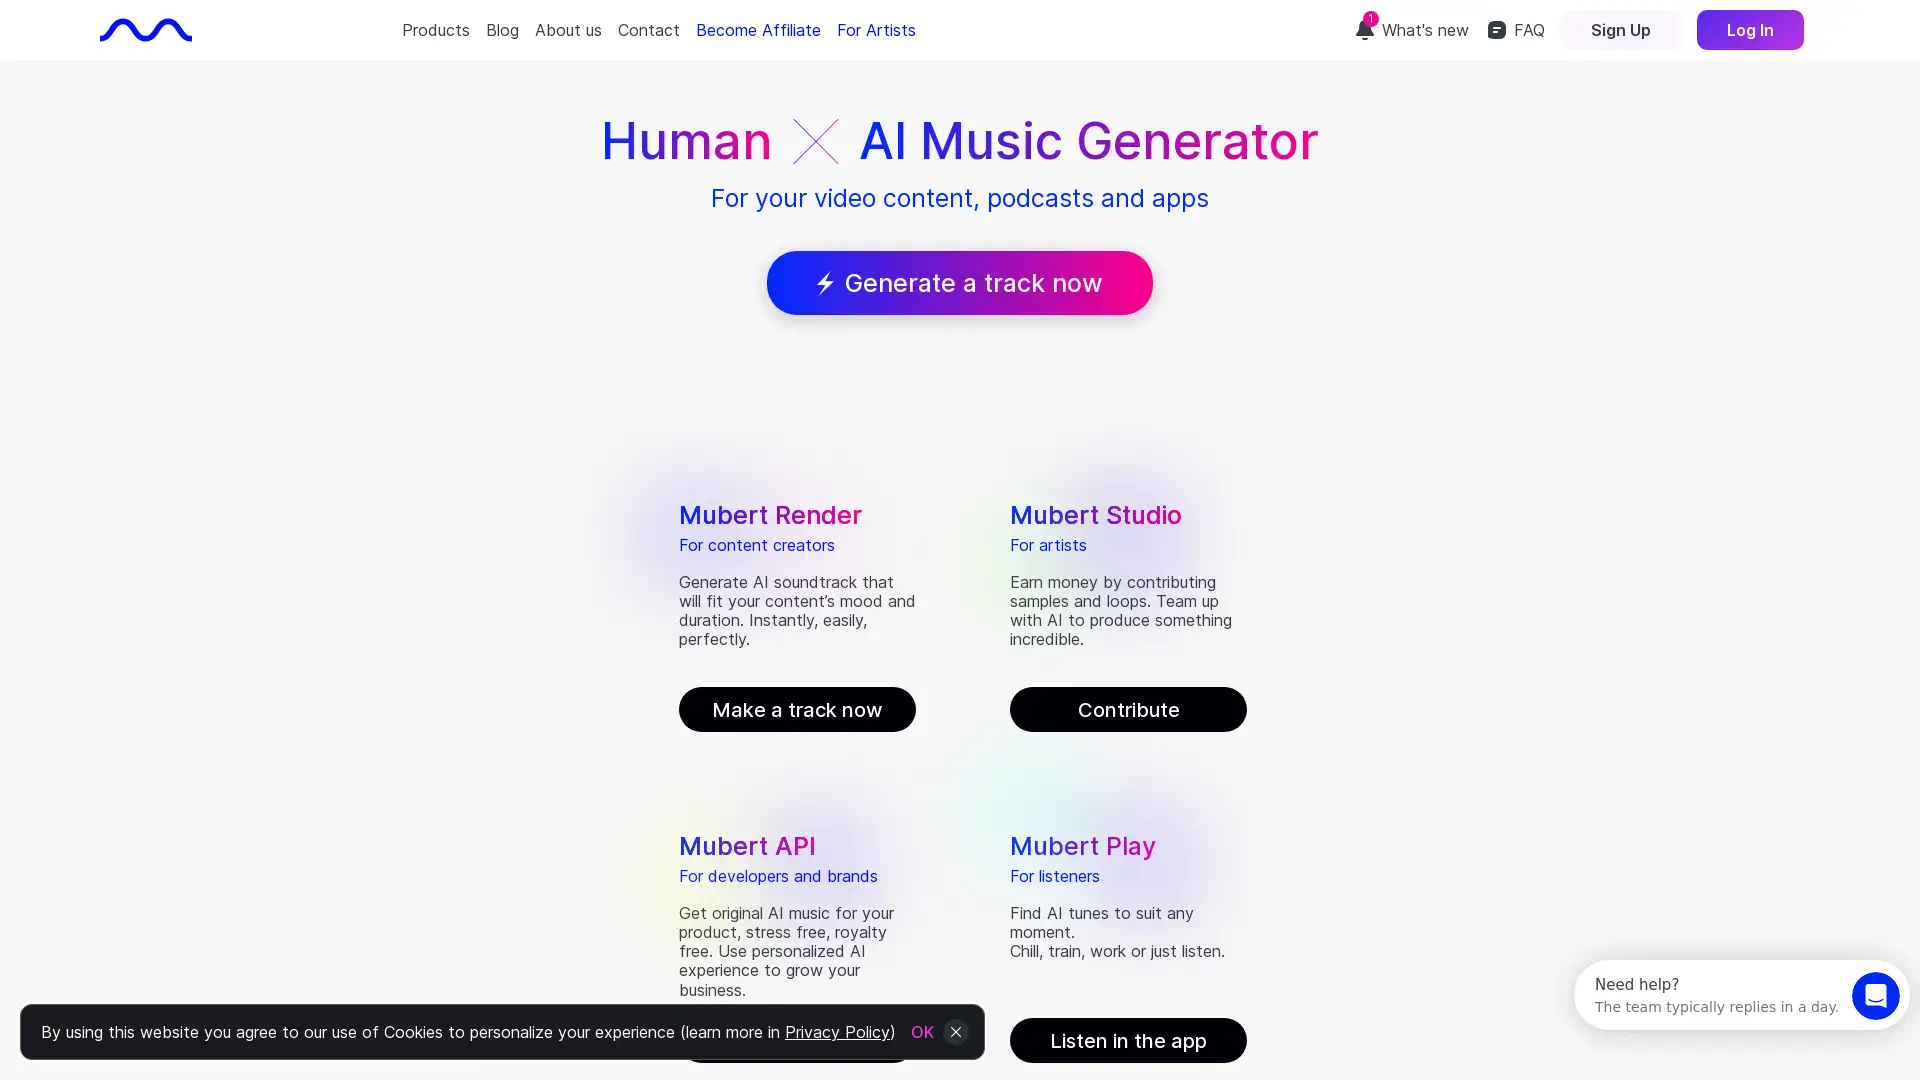
Task: Click the Become Affiliate link
Action: click(758, 29)
